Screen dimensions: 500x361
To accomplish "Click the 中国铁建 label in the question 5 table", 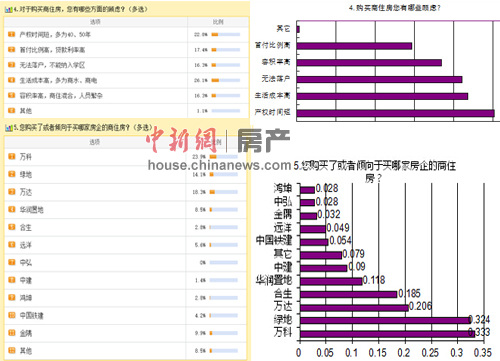I will 32,315.
